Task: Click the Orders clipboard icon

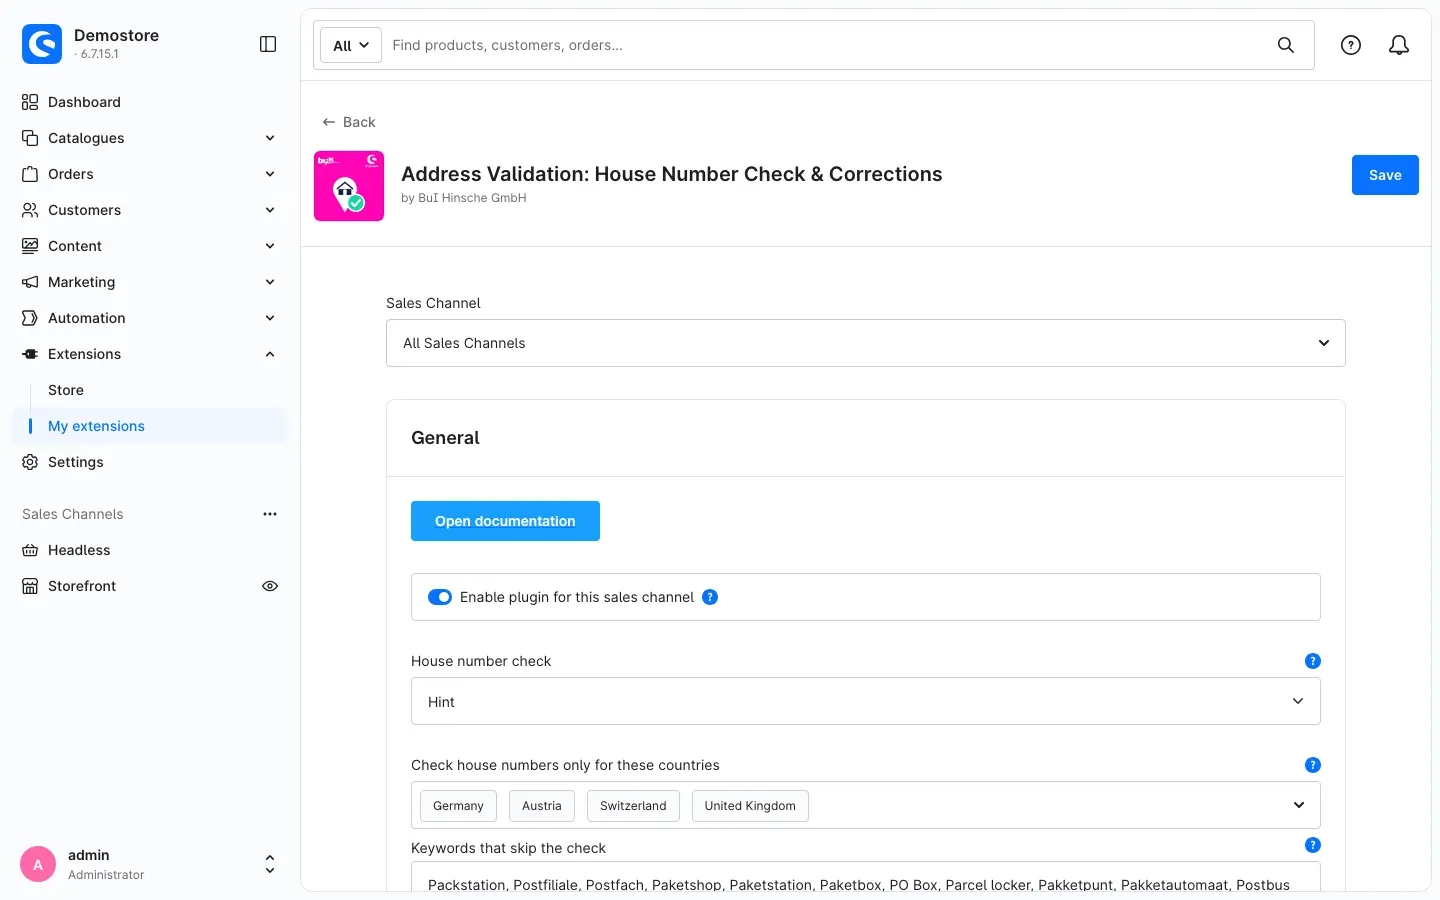Action: point(30,174)
